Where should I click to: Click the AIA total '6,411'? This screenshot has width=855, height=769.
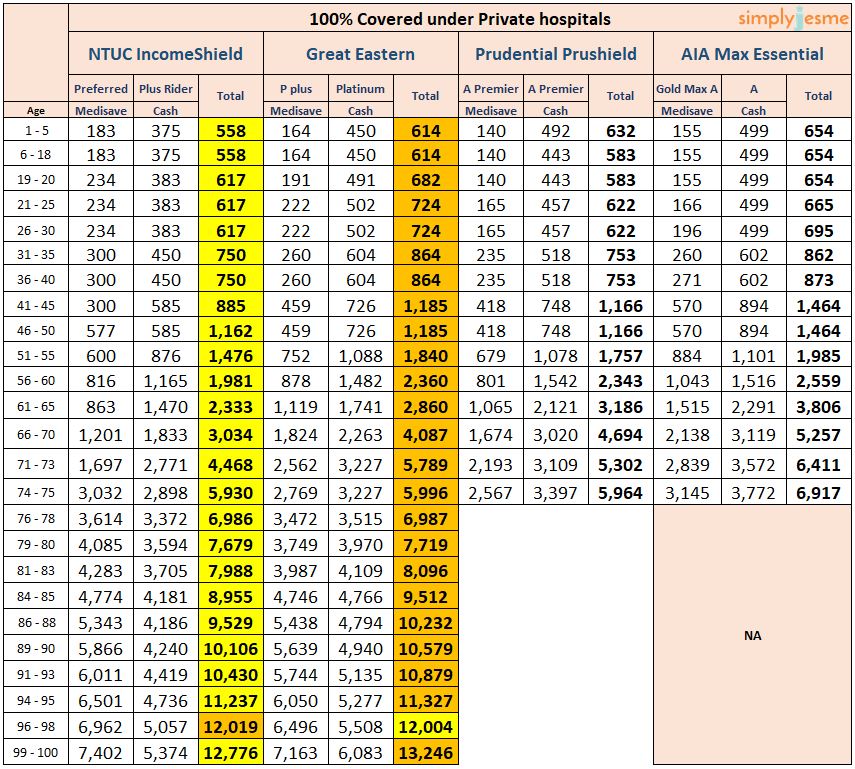coord(818,465)
